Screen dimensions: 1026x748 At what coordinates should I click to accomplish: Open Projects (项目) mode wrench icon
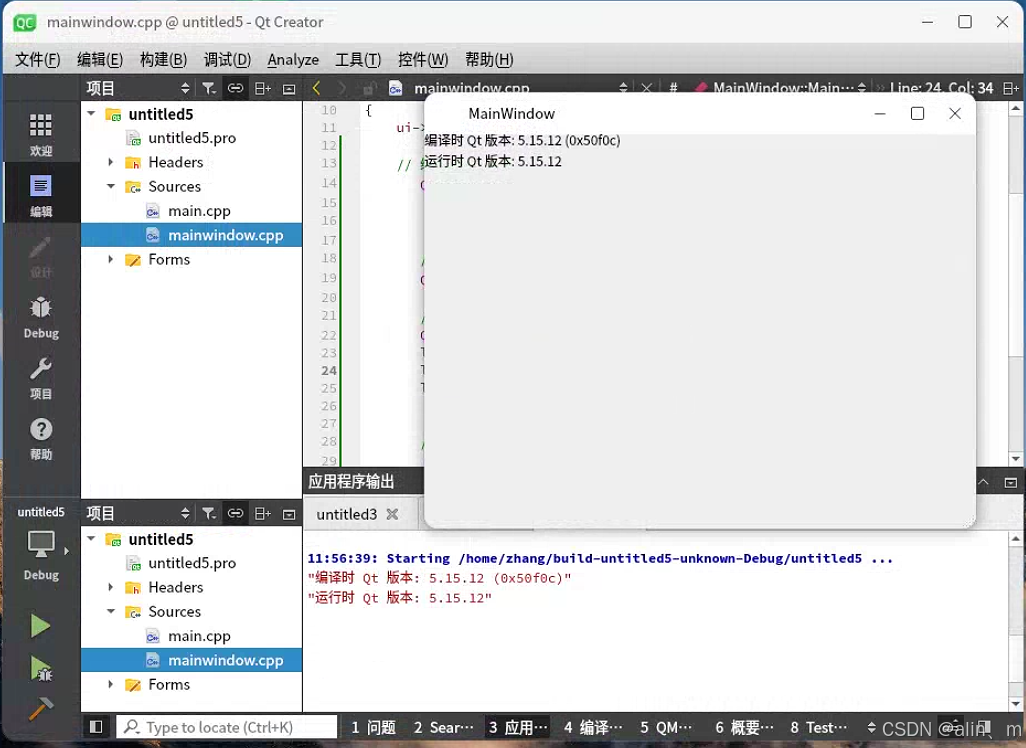[41, 378]
